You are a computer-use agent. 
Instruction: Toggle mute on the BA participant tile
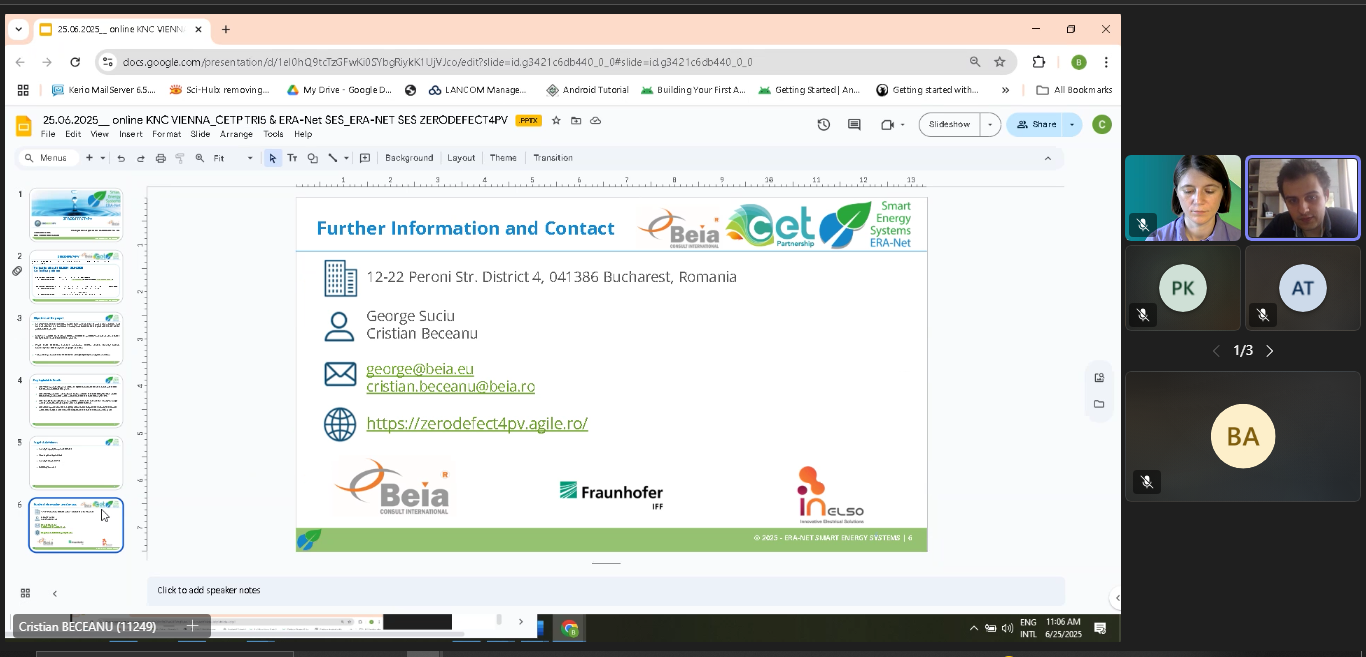pyautogui.click(x=1146, y=482)
